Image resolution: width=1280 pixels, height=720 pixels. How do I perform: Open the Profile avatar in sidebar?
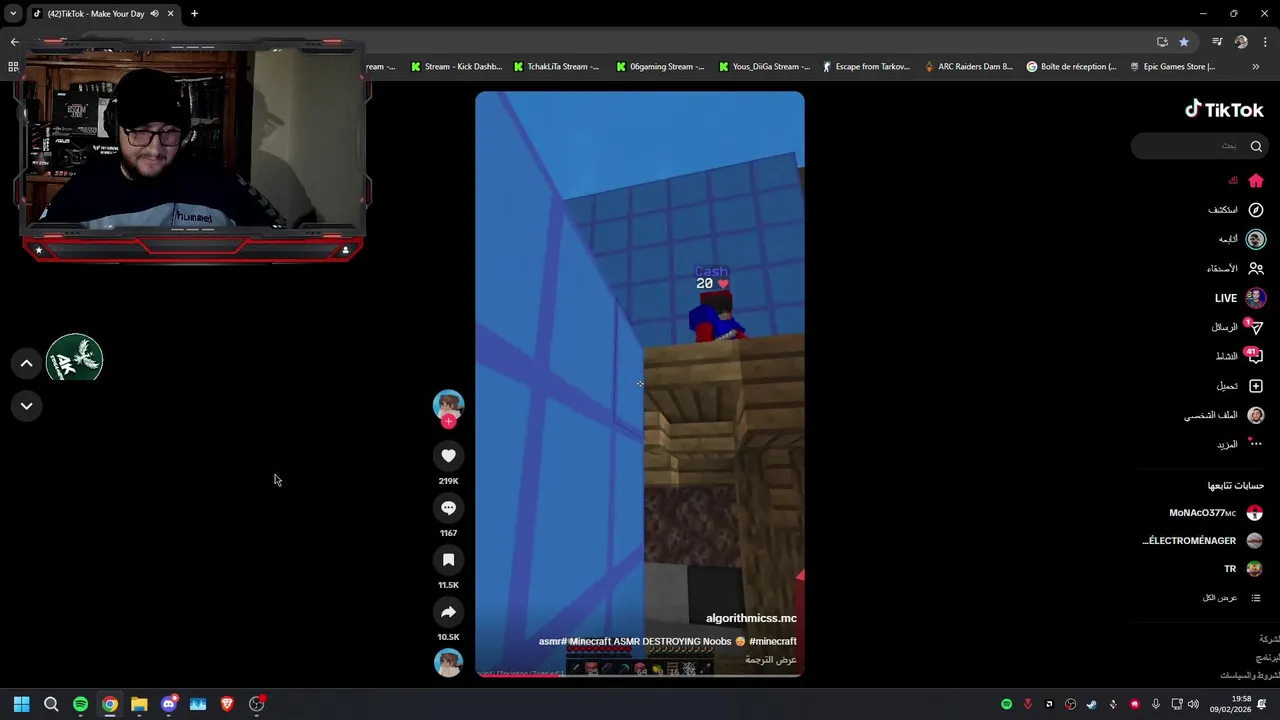(1256, 415)
